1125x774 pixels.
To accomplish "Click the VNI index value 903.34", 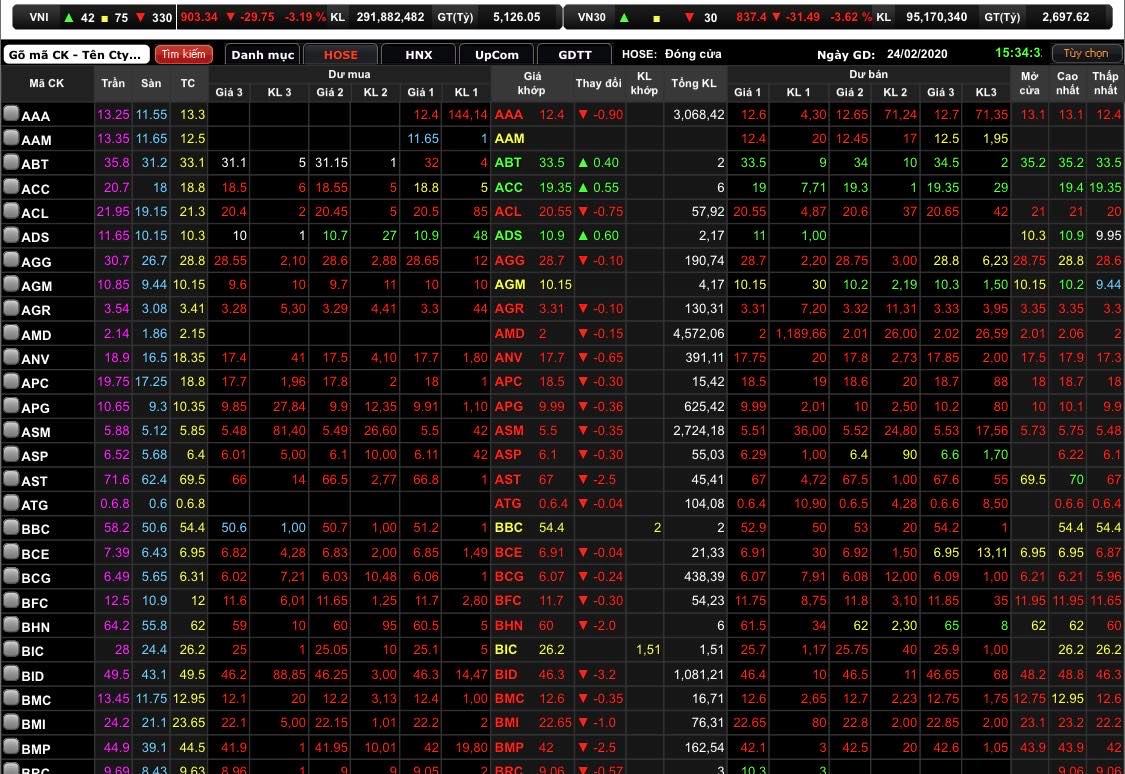I will (199, 16).
